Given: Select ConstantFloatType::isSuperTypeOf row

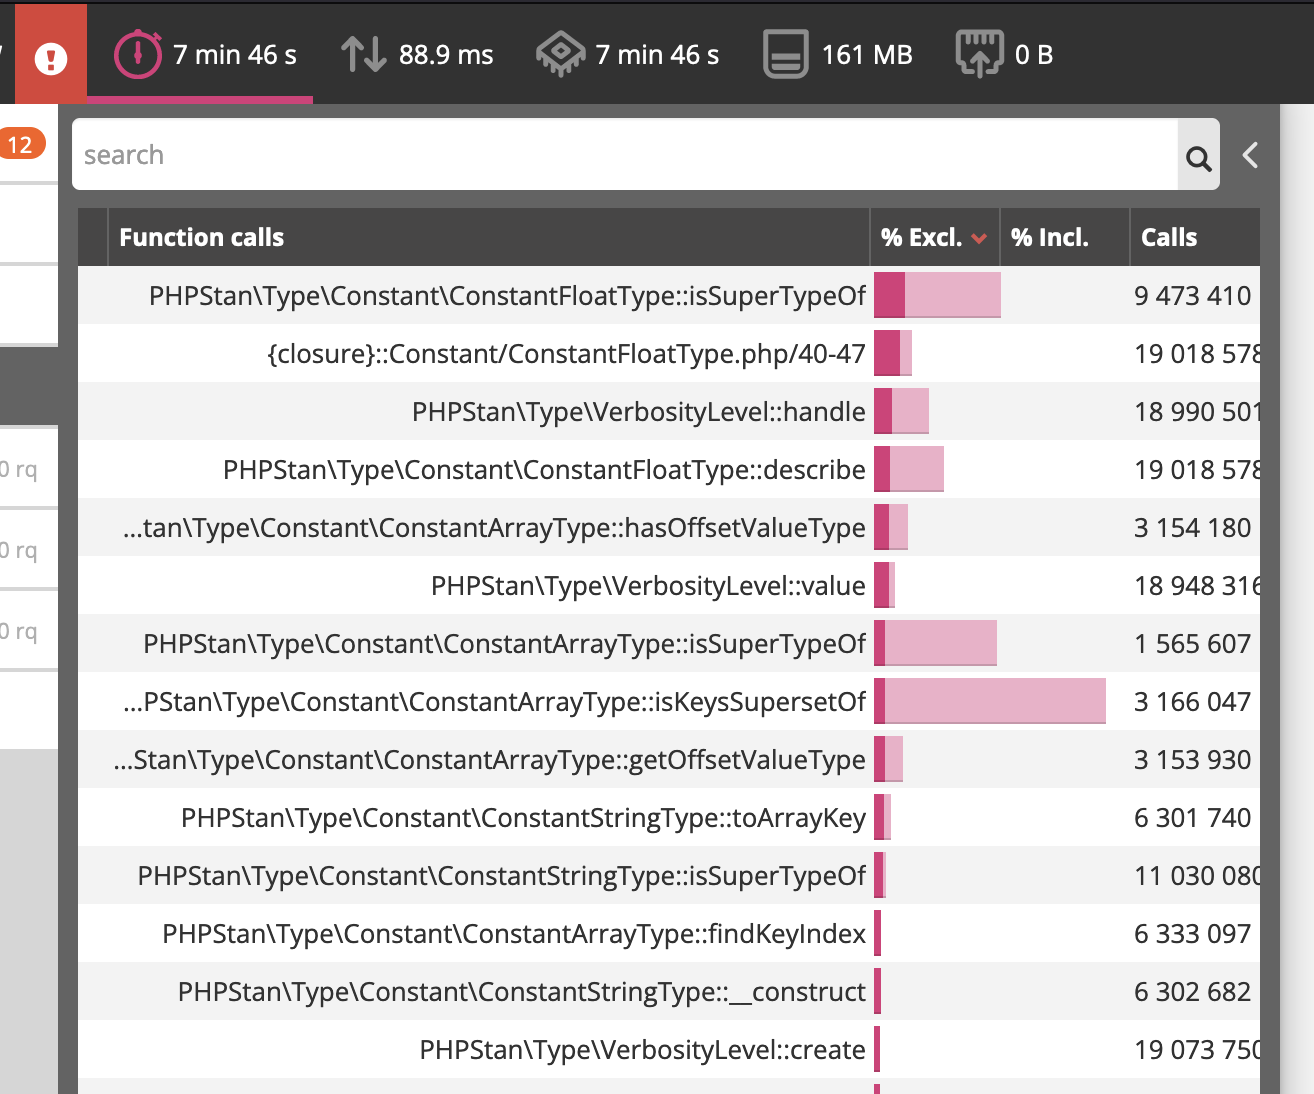Looking at the screenshot, I should (x=669, y=295).
